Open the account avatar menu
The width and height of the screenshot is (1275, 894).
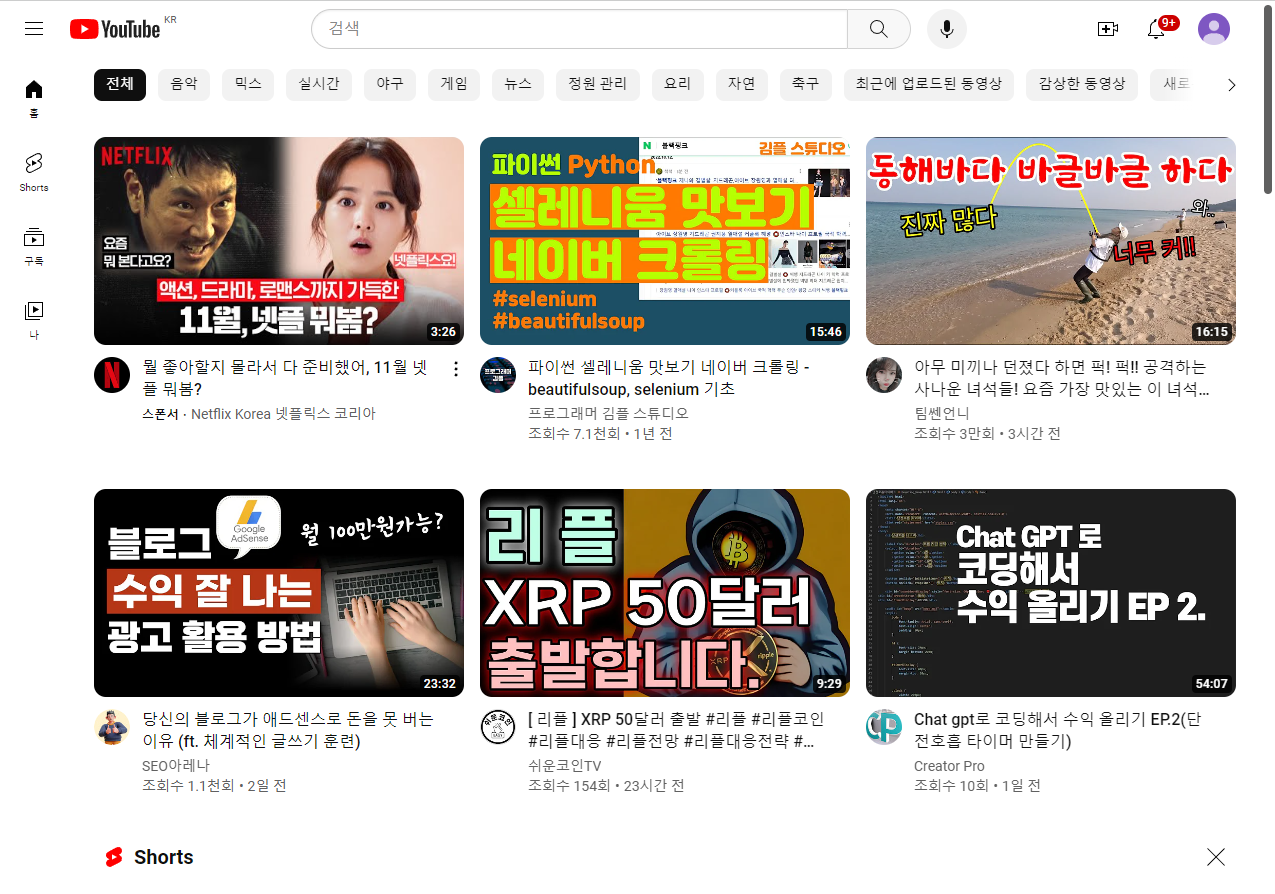[1213, 29]
